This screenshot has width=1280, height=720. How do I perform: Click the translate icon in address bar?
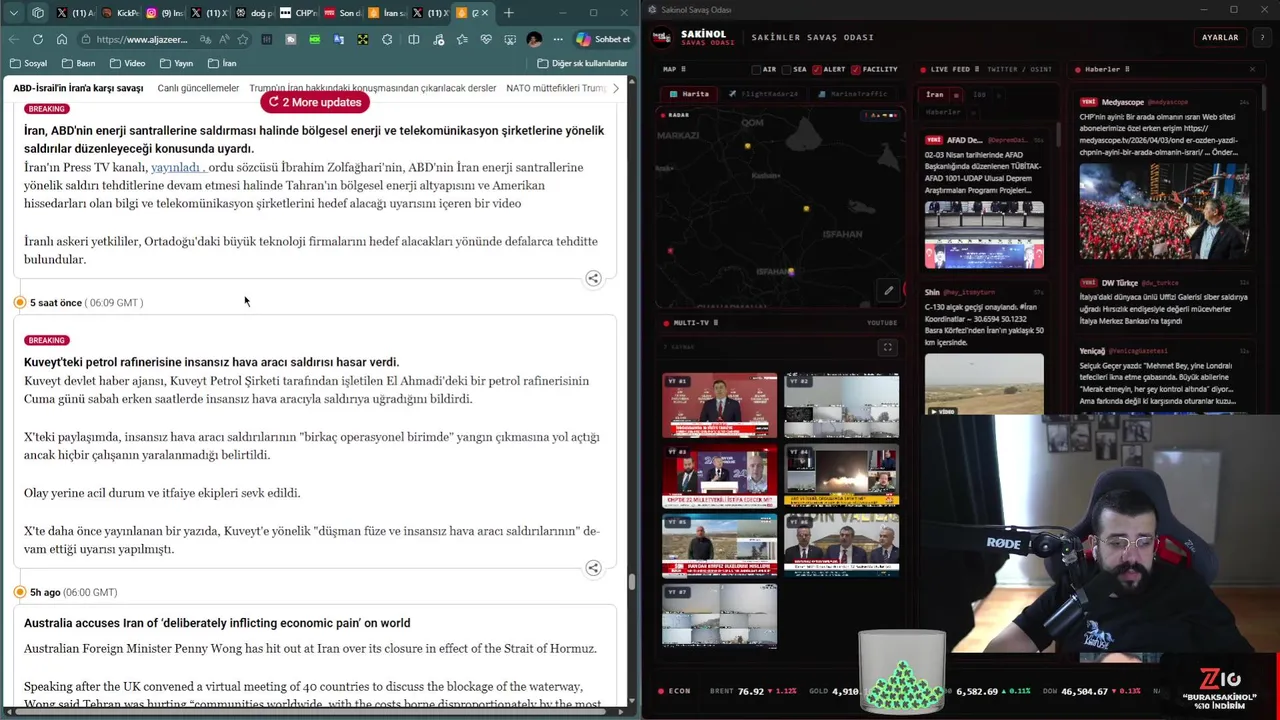[x=205, y=39]
